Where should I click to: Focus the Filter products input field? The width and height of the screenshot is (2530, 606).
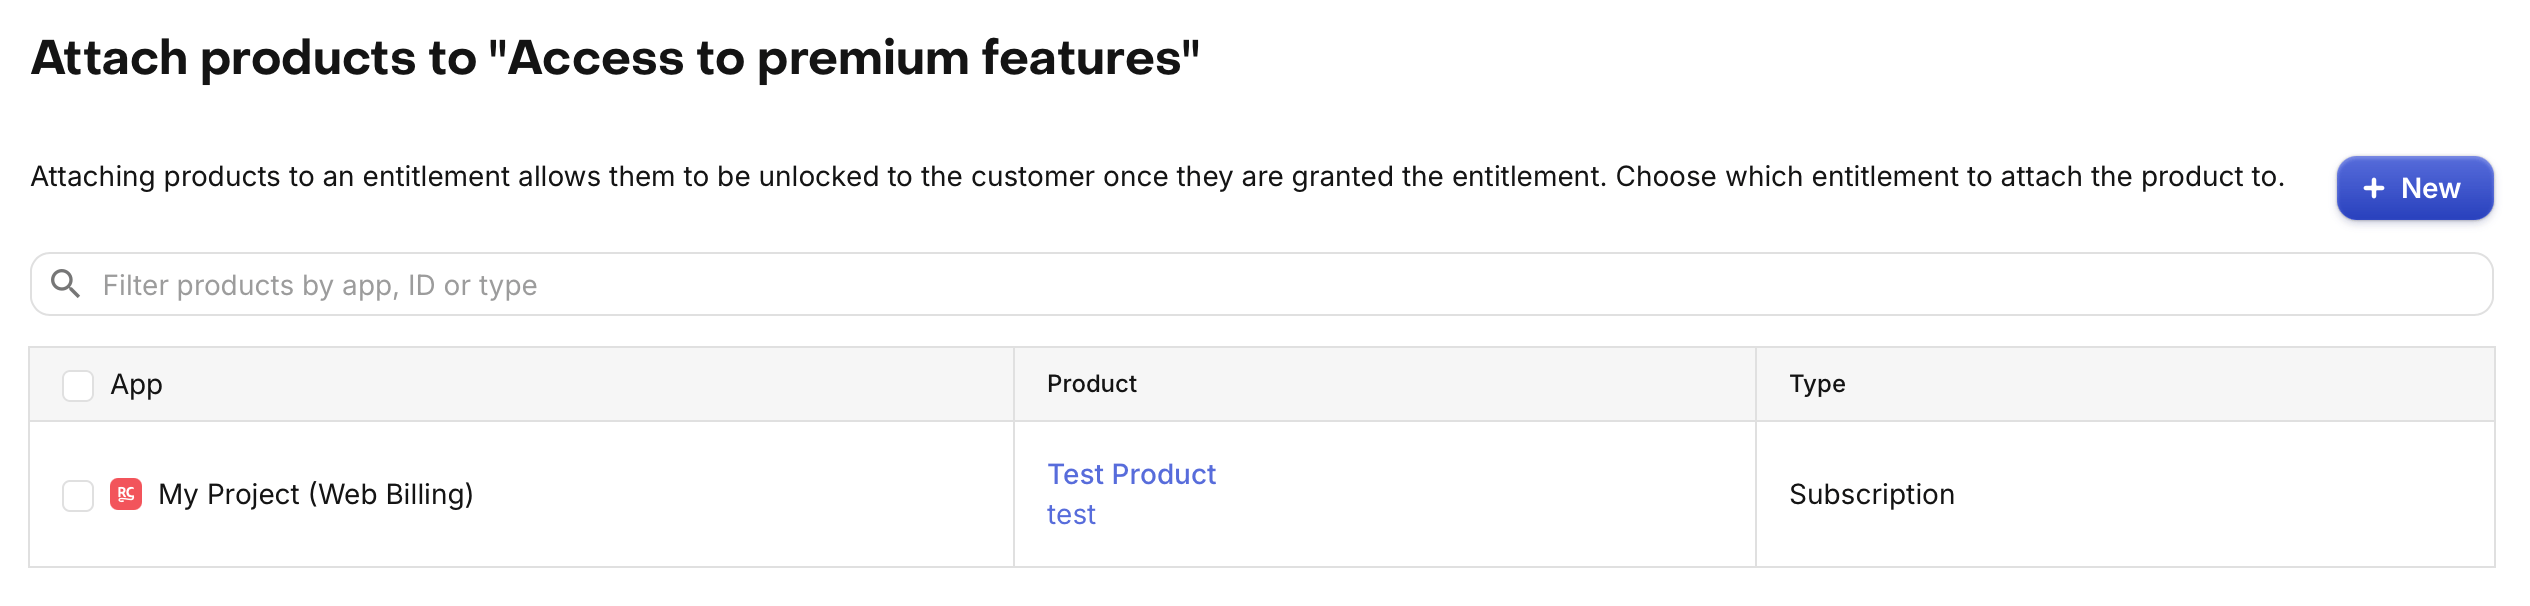[1200, 285]
